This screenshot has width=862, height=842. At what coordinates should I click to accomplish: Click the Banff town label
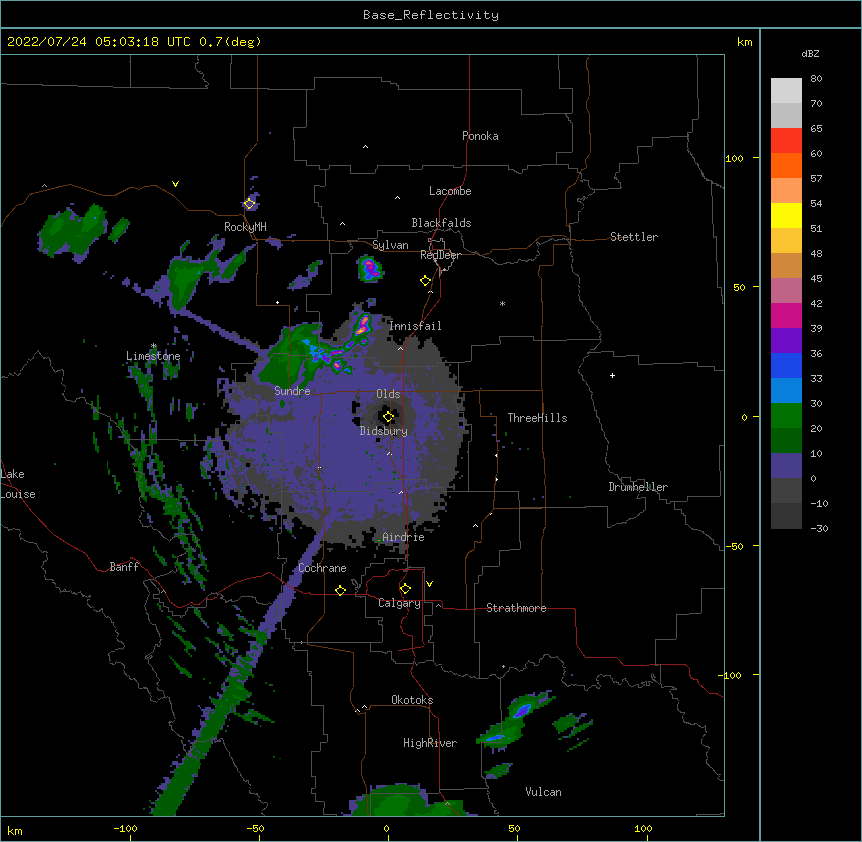(x=124, y=567)
